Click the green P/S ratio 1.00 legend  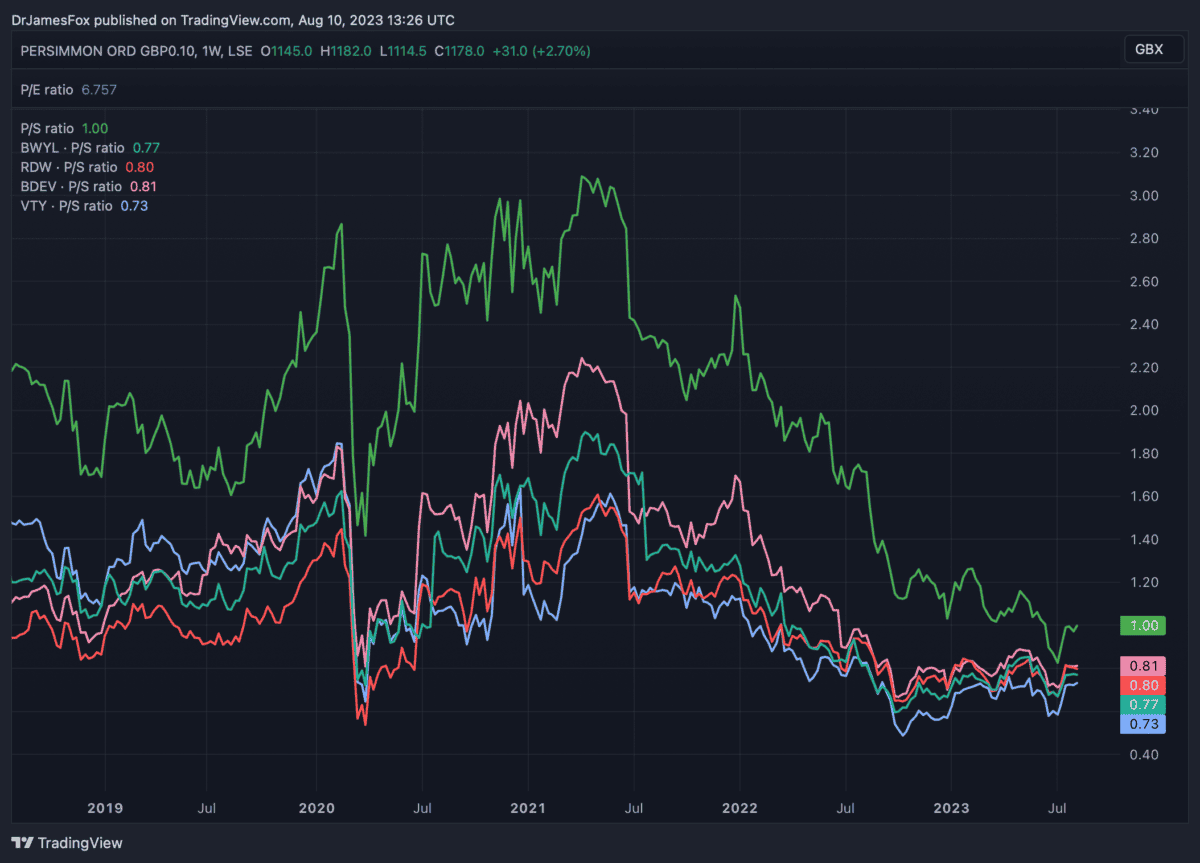64,128
